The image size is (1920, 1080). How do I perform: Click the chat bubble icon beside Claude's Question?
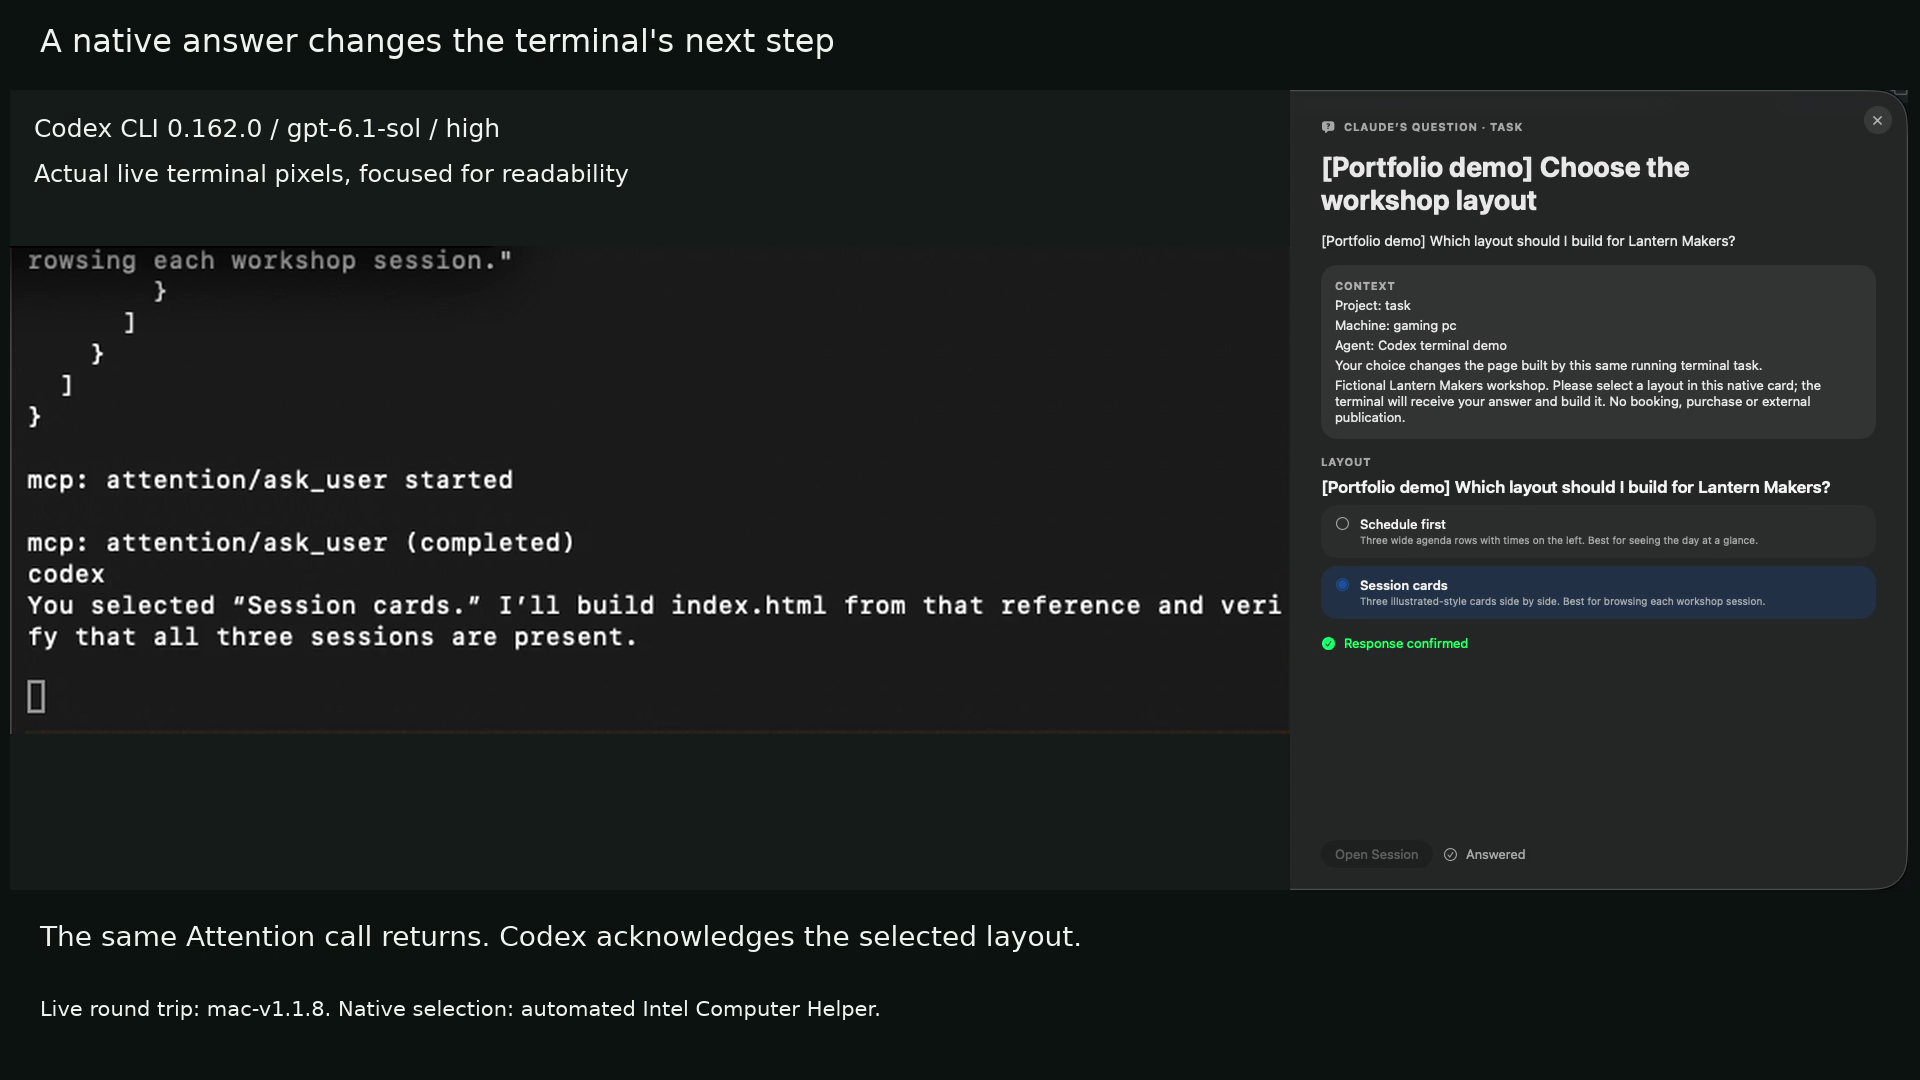coord(1328,127)
